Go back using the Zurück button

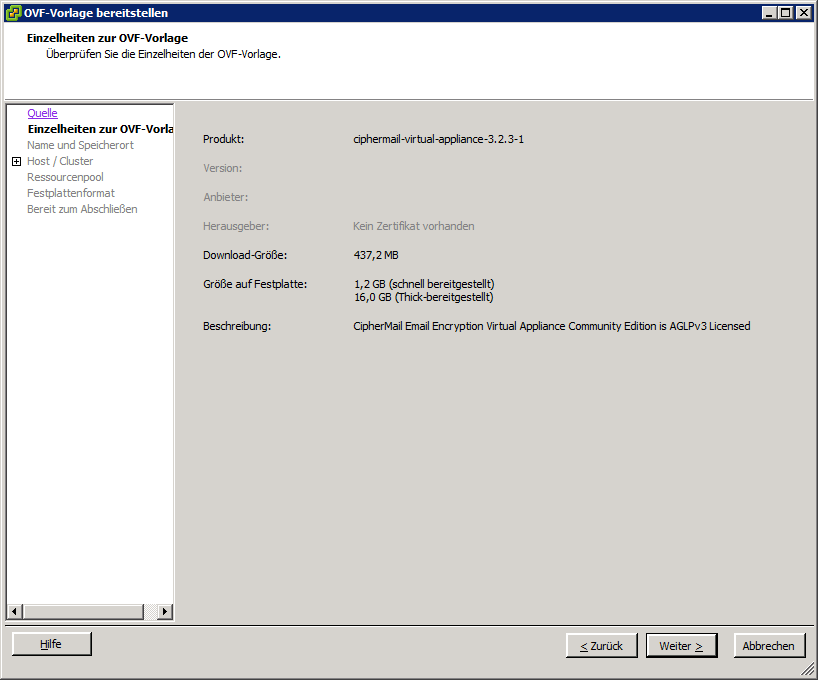pos(601,646)
